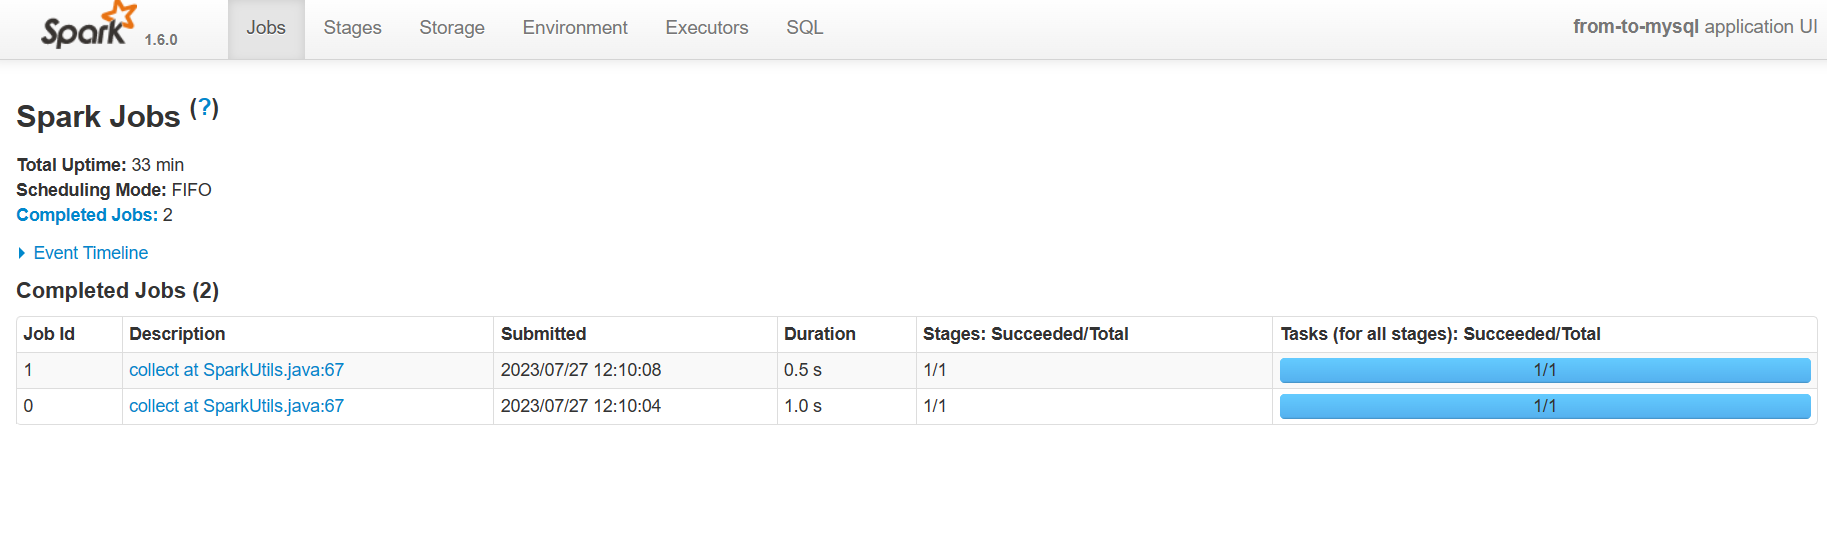Select the Environment tab
Viewport: 1827px width, 555px height.
pyautogui.click(x=575, y=28)
